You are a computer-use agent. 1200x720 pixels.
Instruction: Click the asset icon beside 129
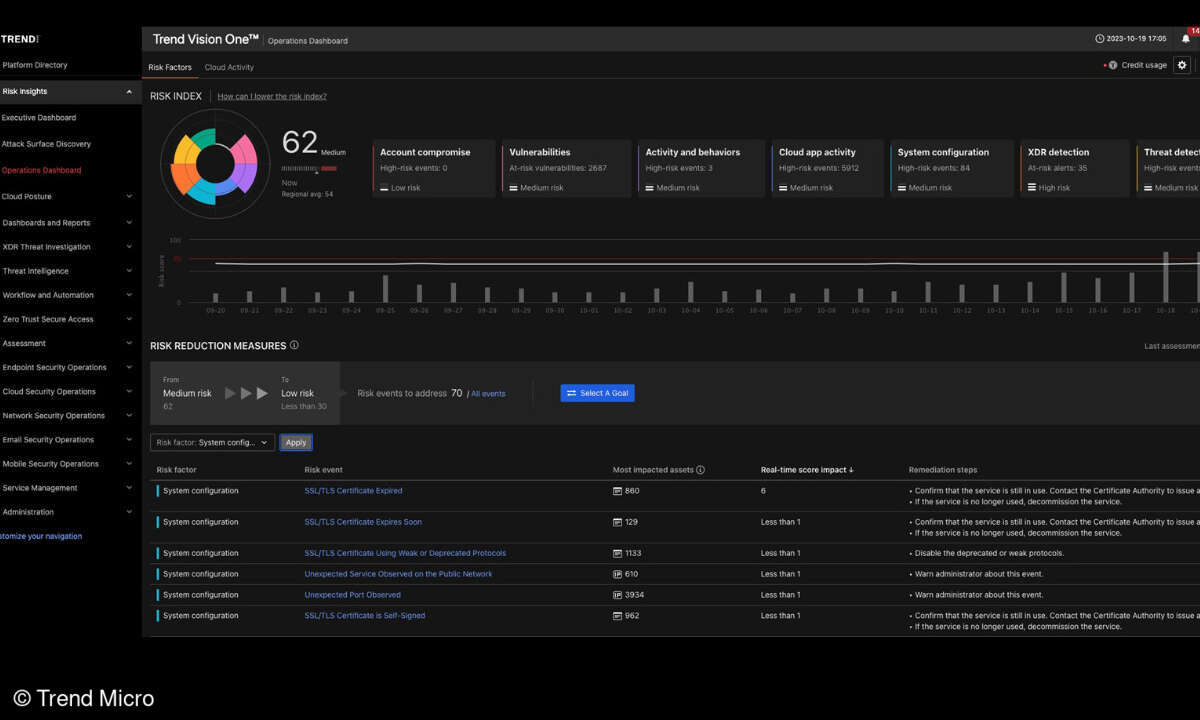617,522
